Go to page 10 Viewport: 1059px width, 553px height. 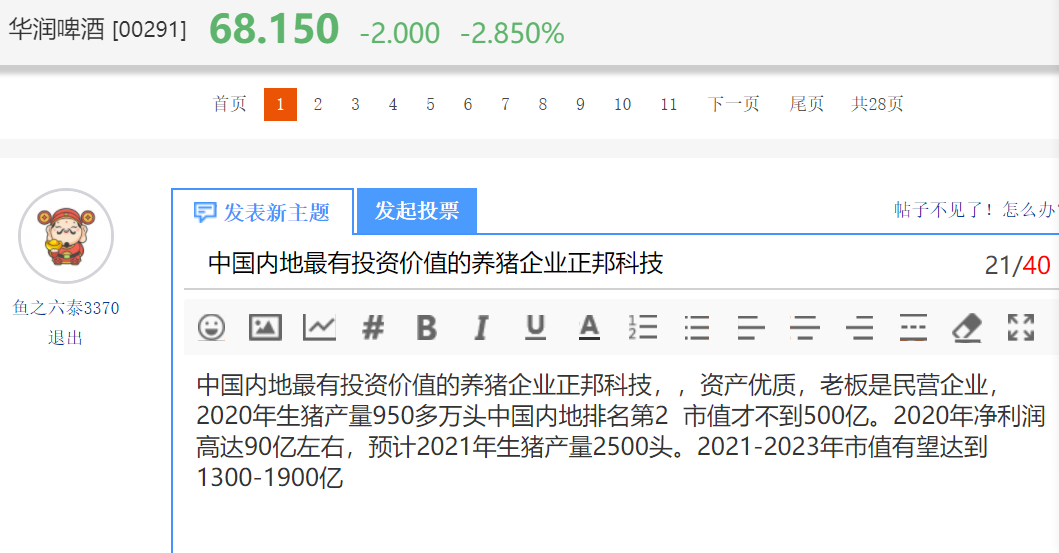coord(622,105)
